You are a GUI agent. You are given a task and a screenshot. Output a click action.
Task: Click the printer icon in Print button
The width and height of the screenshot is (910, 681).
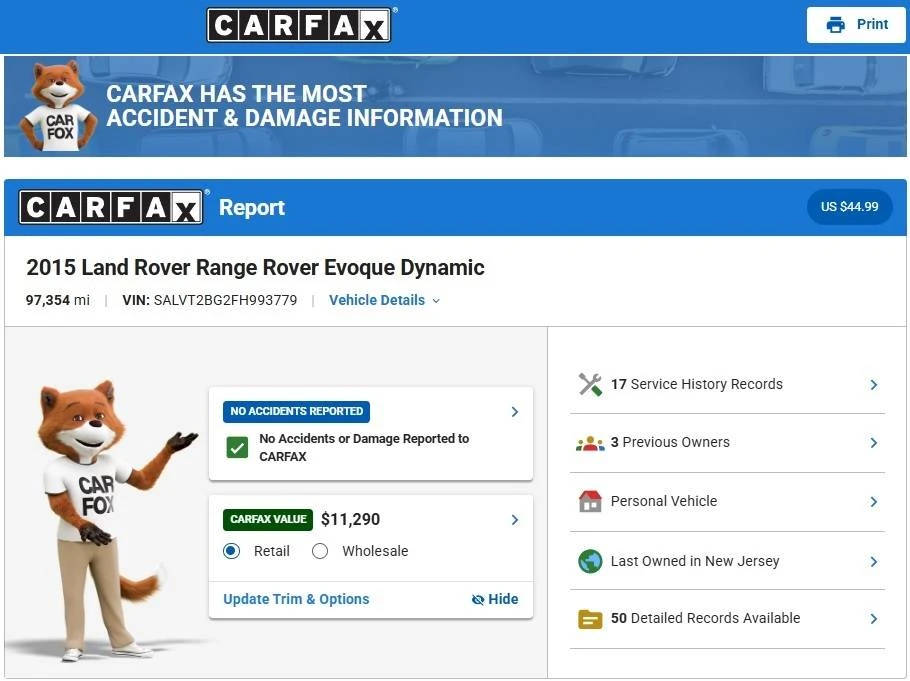(835, 25)
